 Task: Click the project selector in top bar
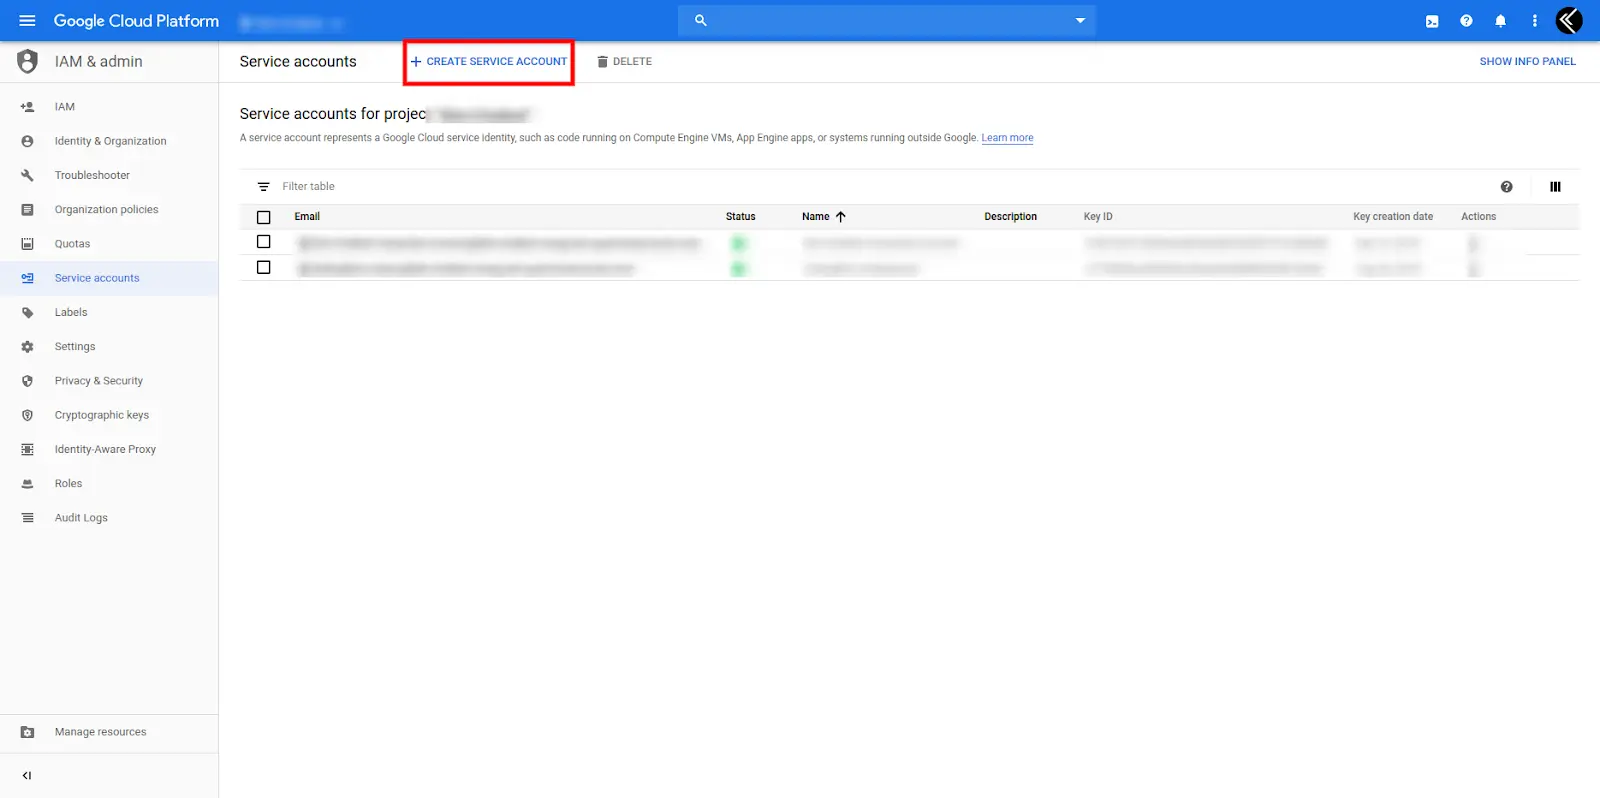(x=291, y=22)
